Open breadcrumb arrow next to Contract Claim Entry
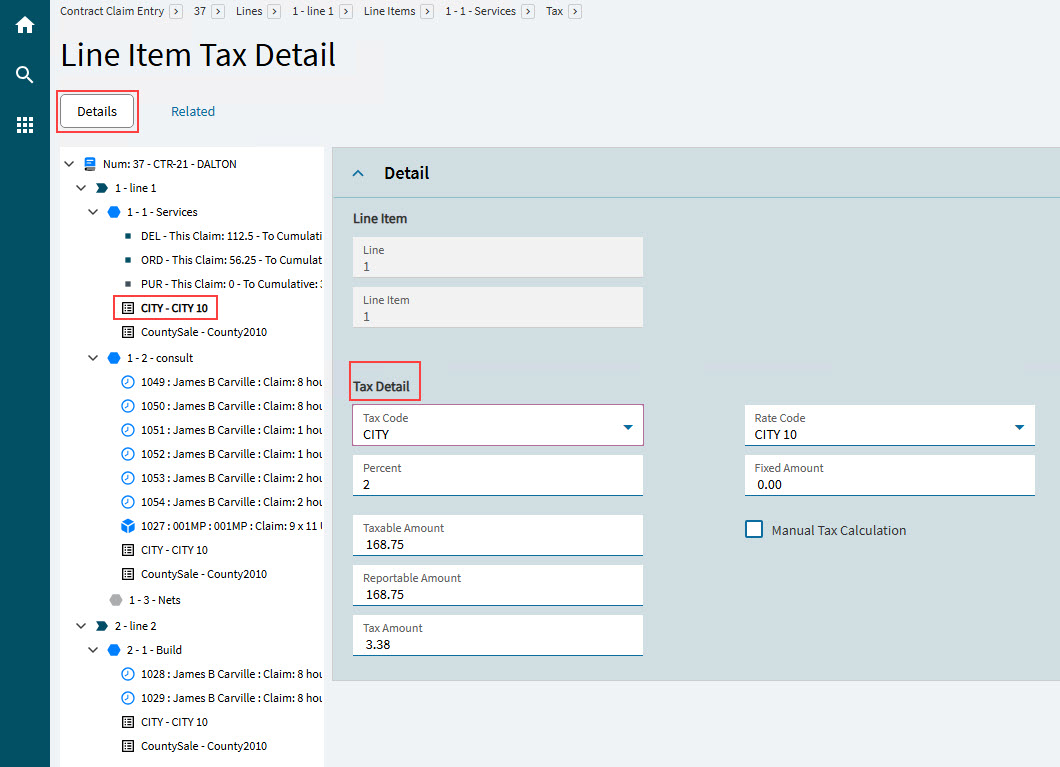1060x767 pixels. click(x=176, y=11)
